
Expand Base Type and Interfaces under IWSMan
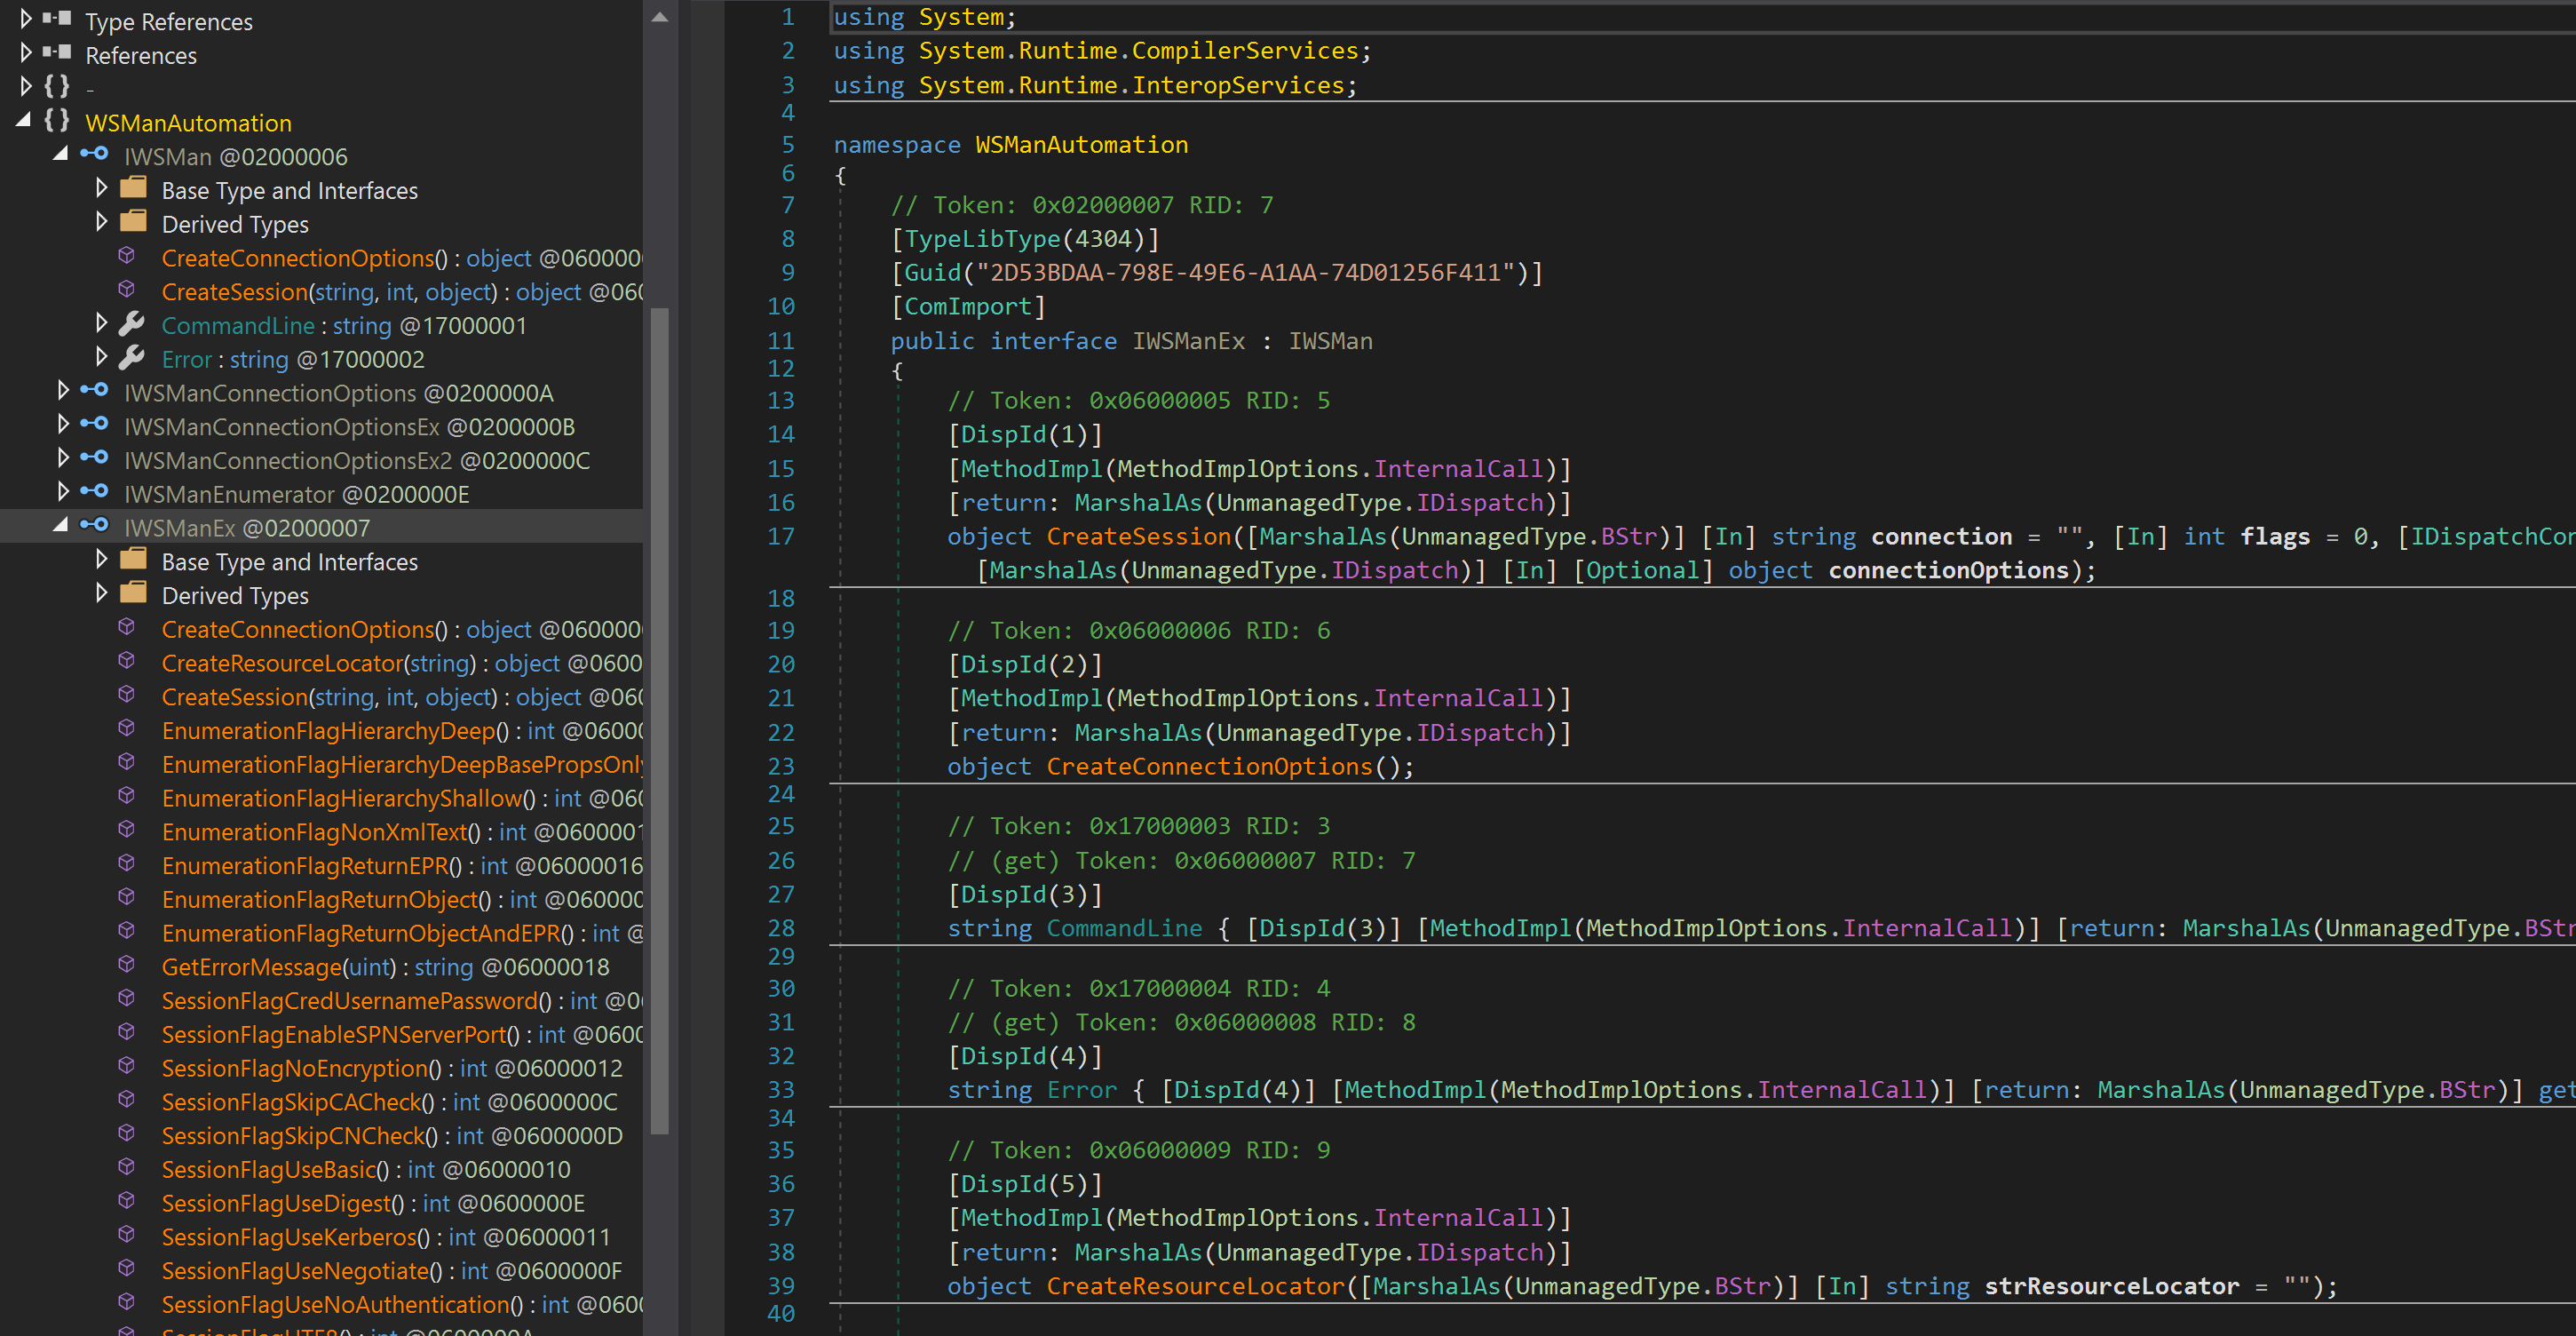coord(101,188)
